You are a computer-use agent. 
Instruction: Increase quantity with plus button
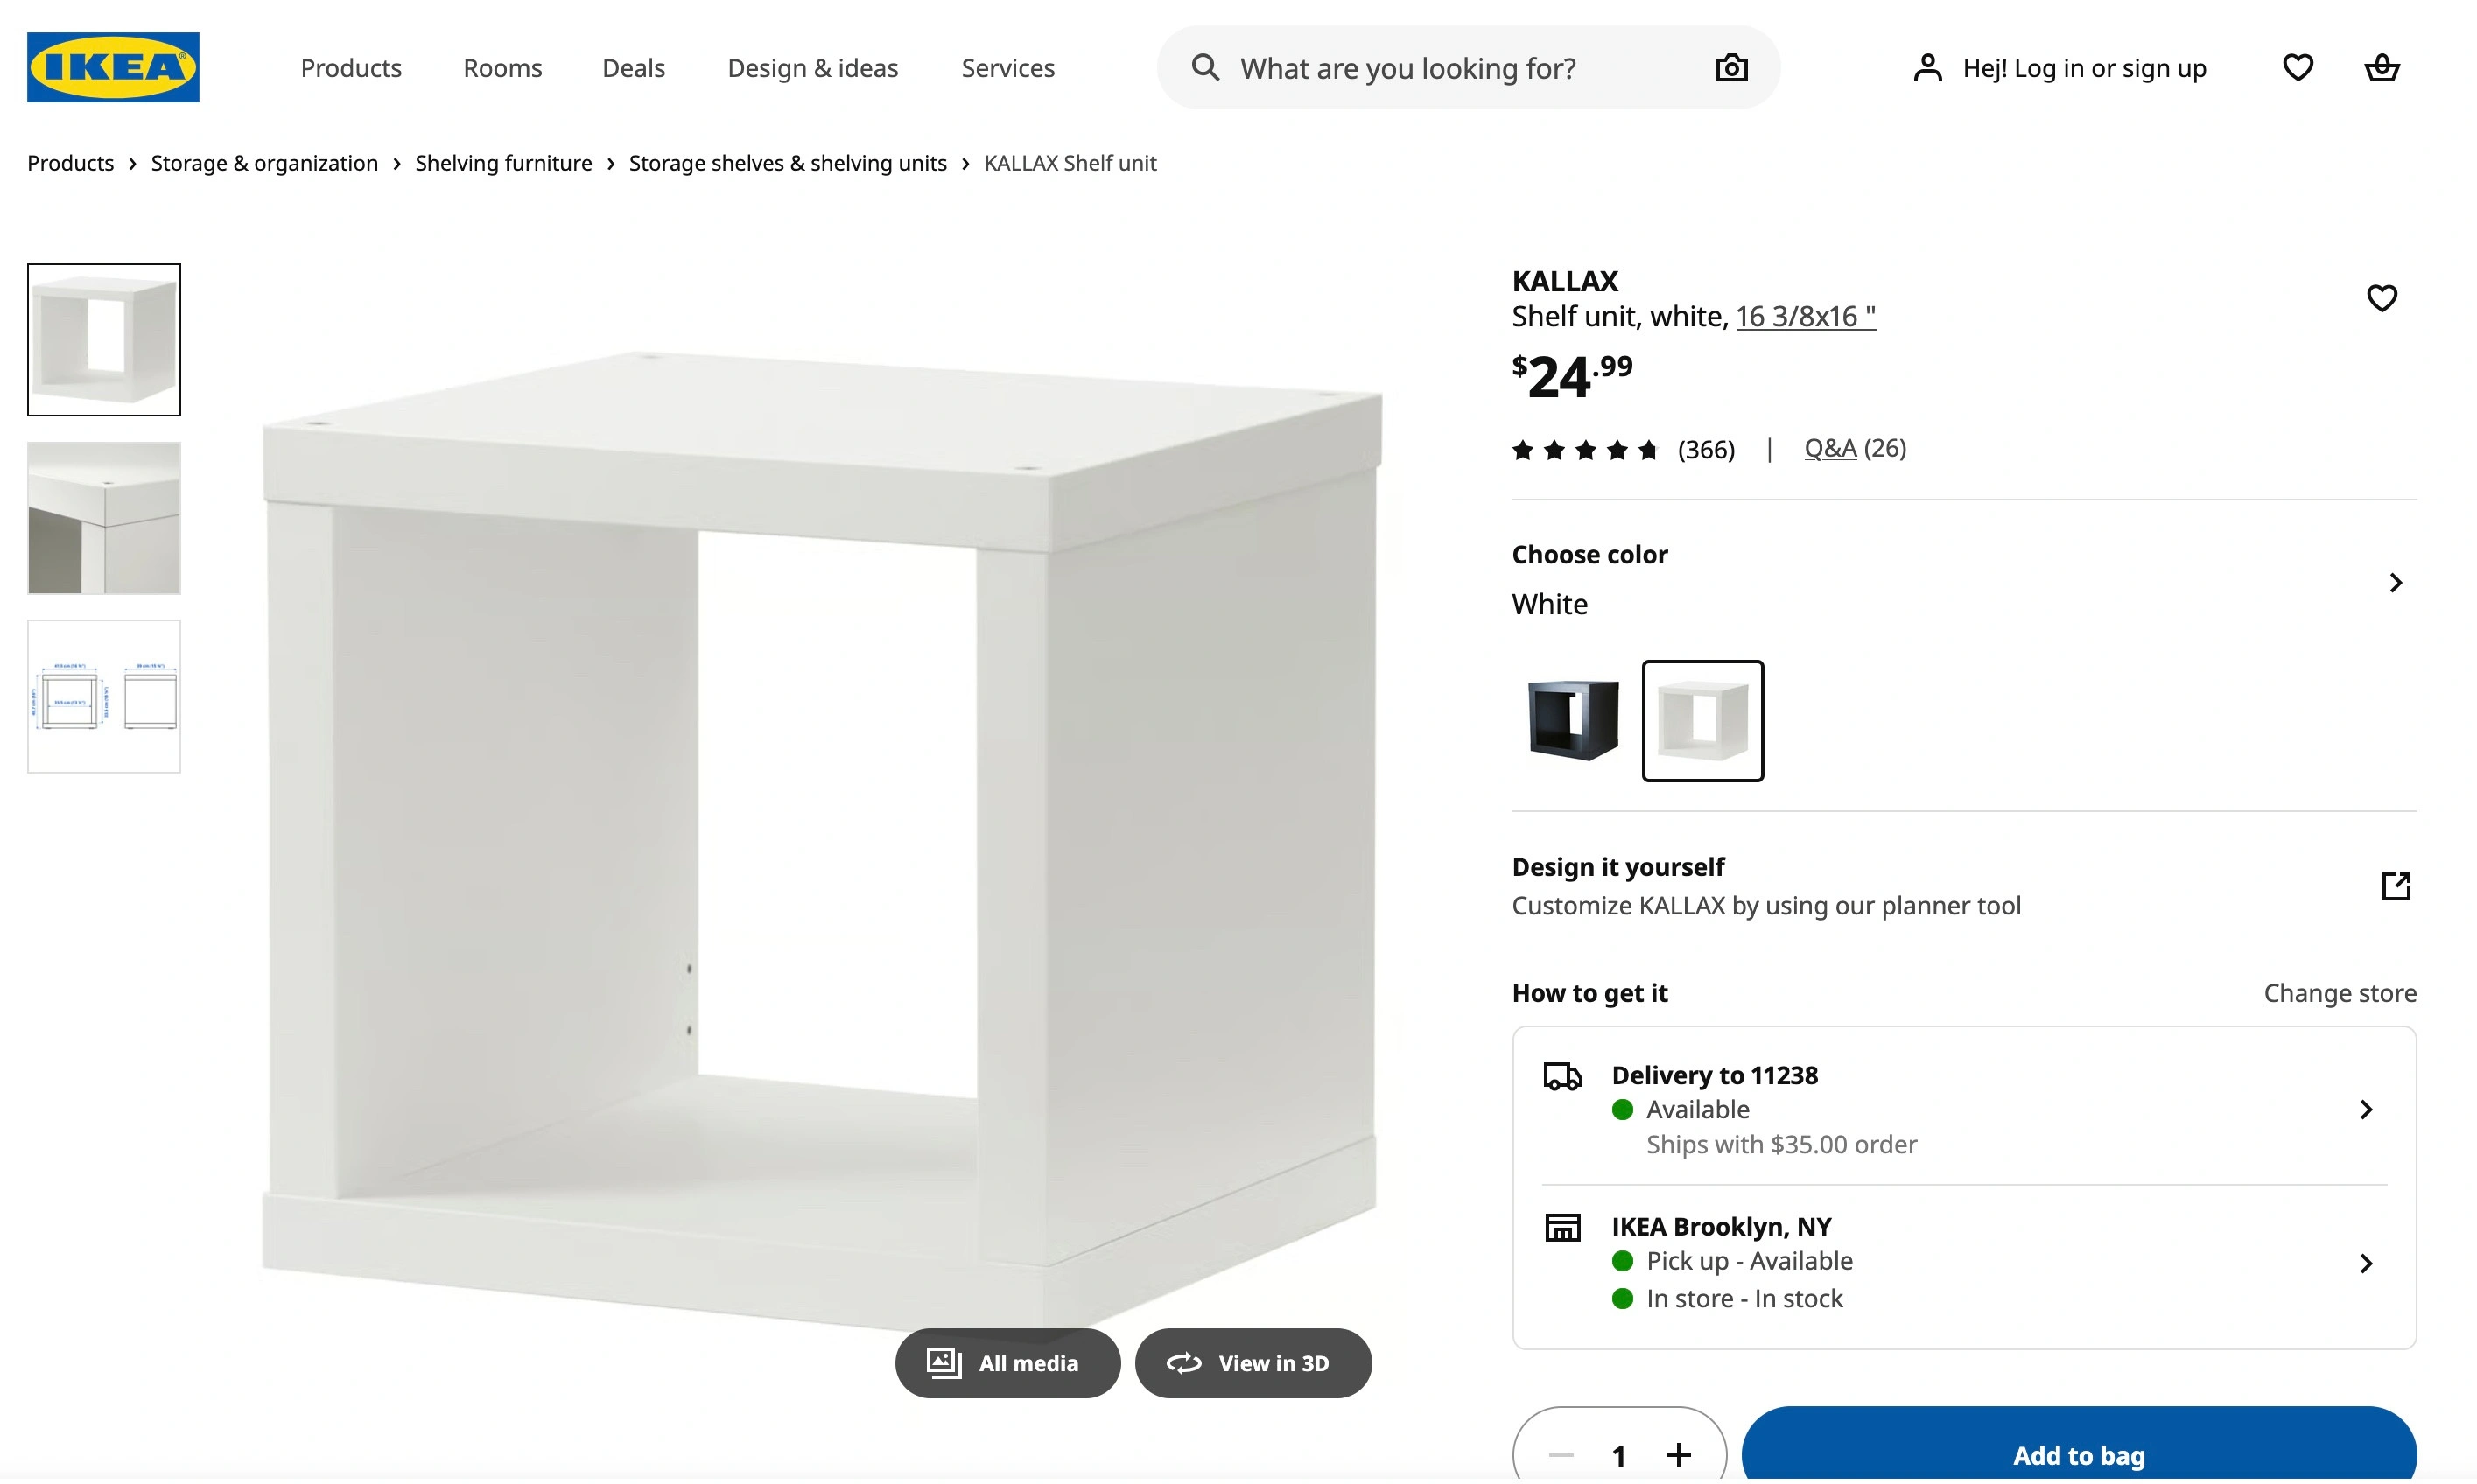tap(1678, 1455)
